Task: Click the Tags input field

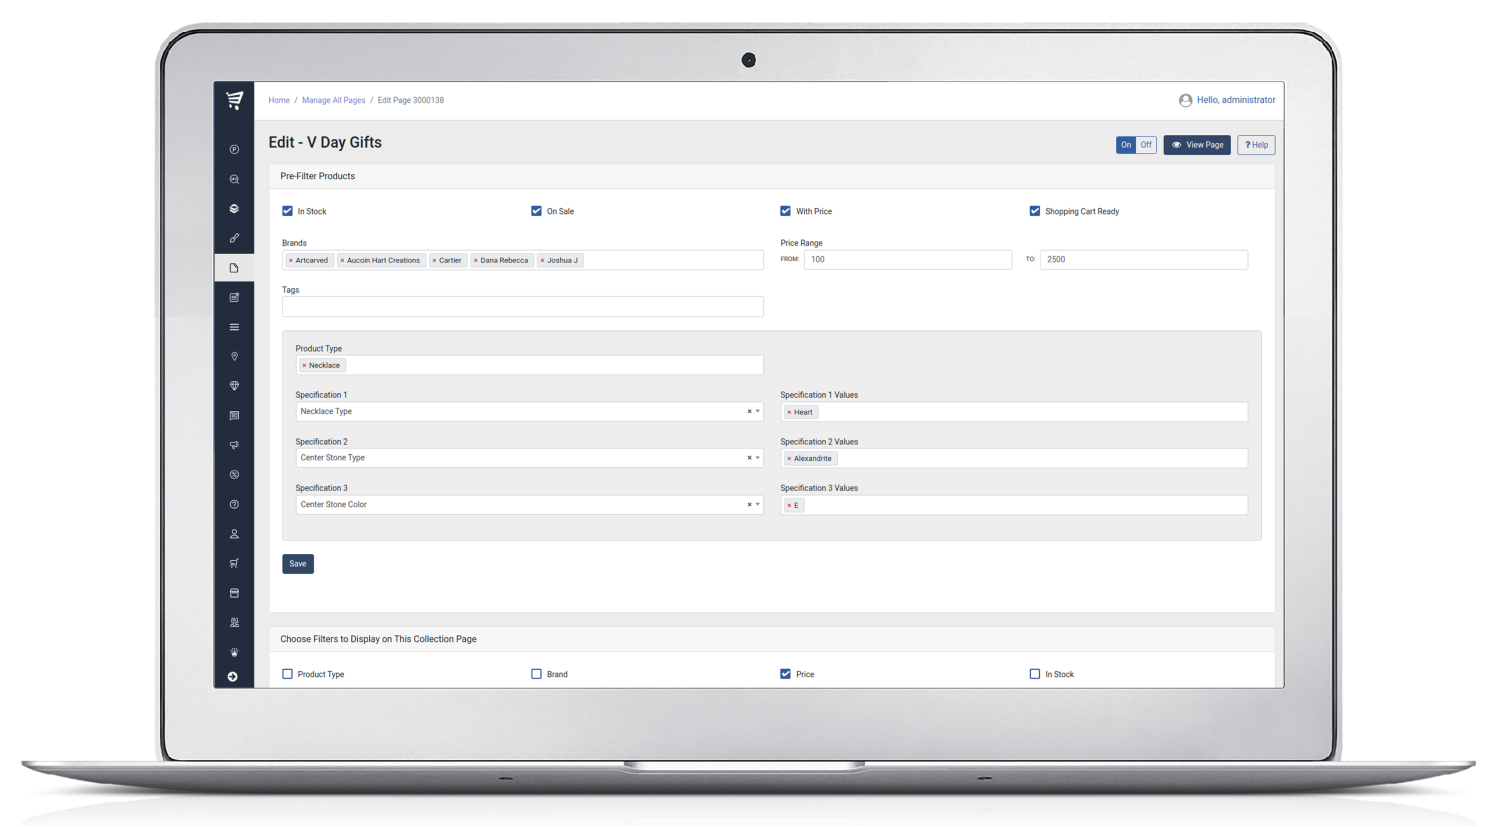Action: [523, 307]
